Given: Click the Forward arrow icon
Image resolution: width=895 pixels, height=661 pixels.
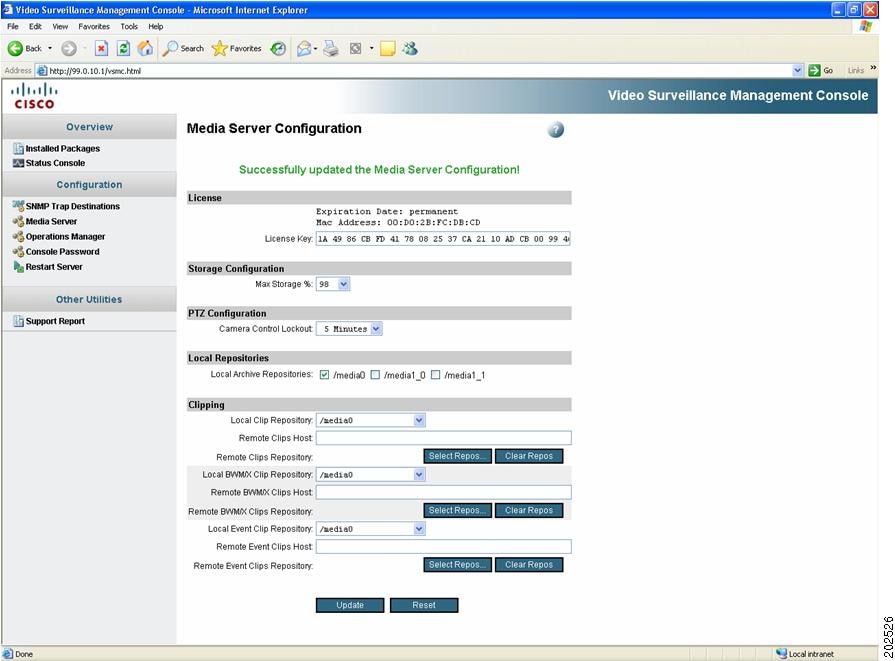Looking at the screenshot, I should (x=68, y=49).
